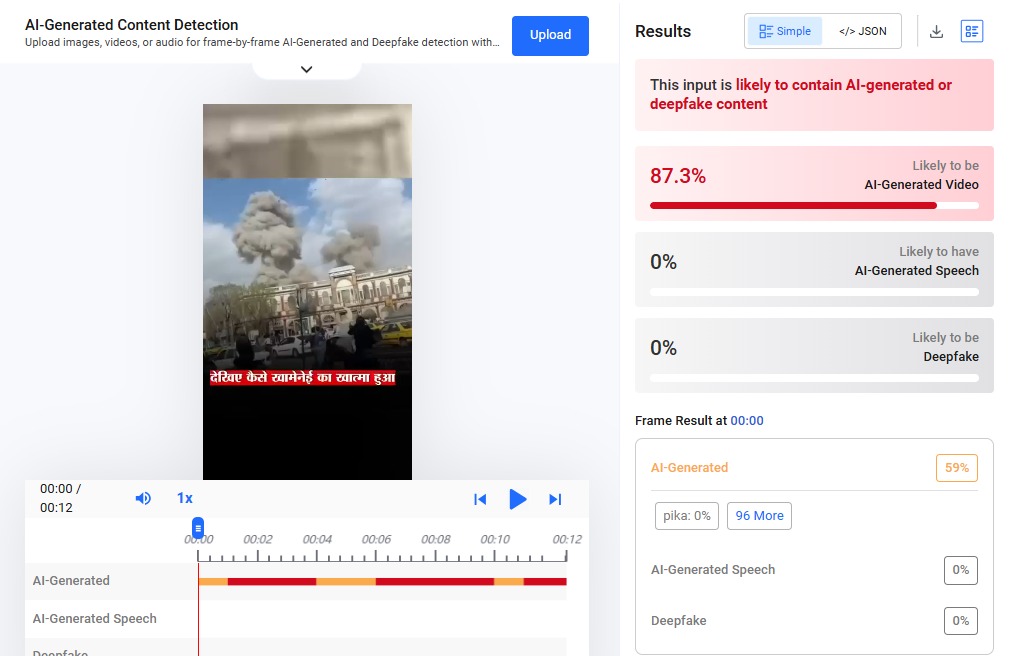This screenshot has width=1009, height=656.
Task: Switch to Simple results view
Action: point(785,31)
